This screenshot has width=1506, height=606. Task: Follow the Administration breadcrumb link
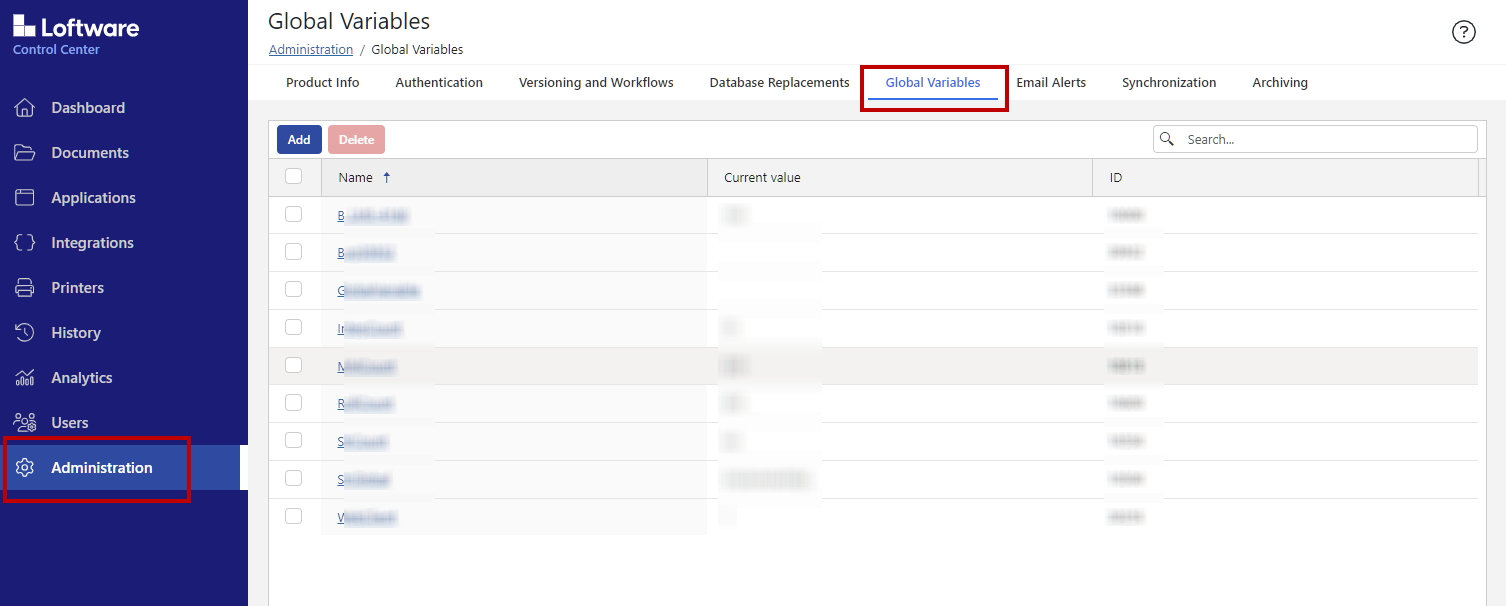(x=311, y=50)
